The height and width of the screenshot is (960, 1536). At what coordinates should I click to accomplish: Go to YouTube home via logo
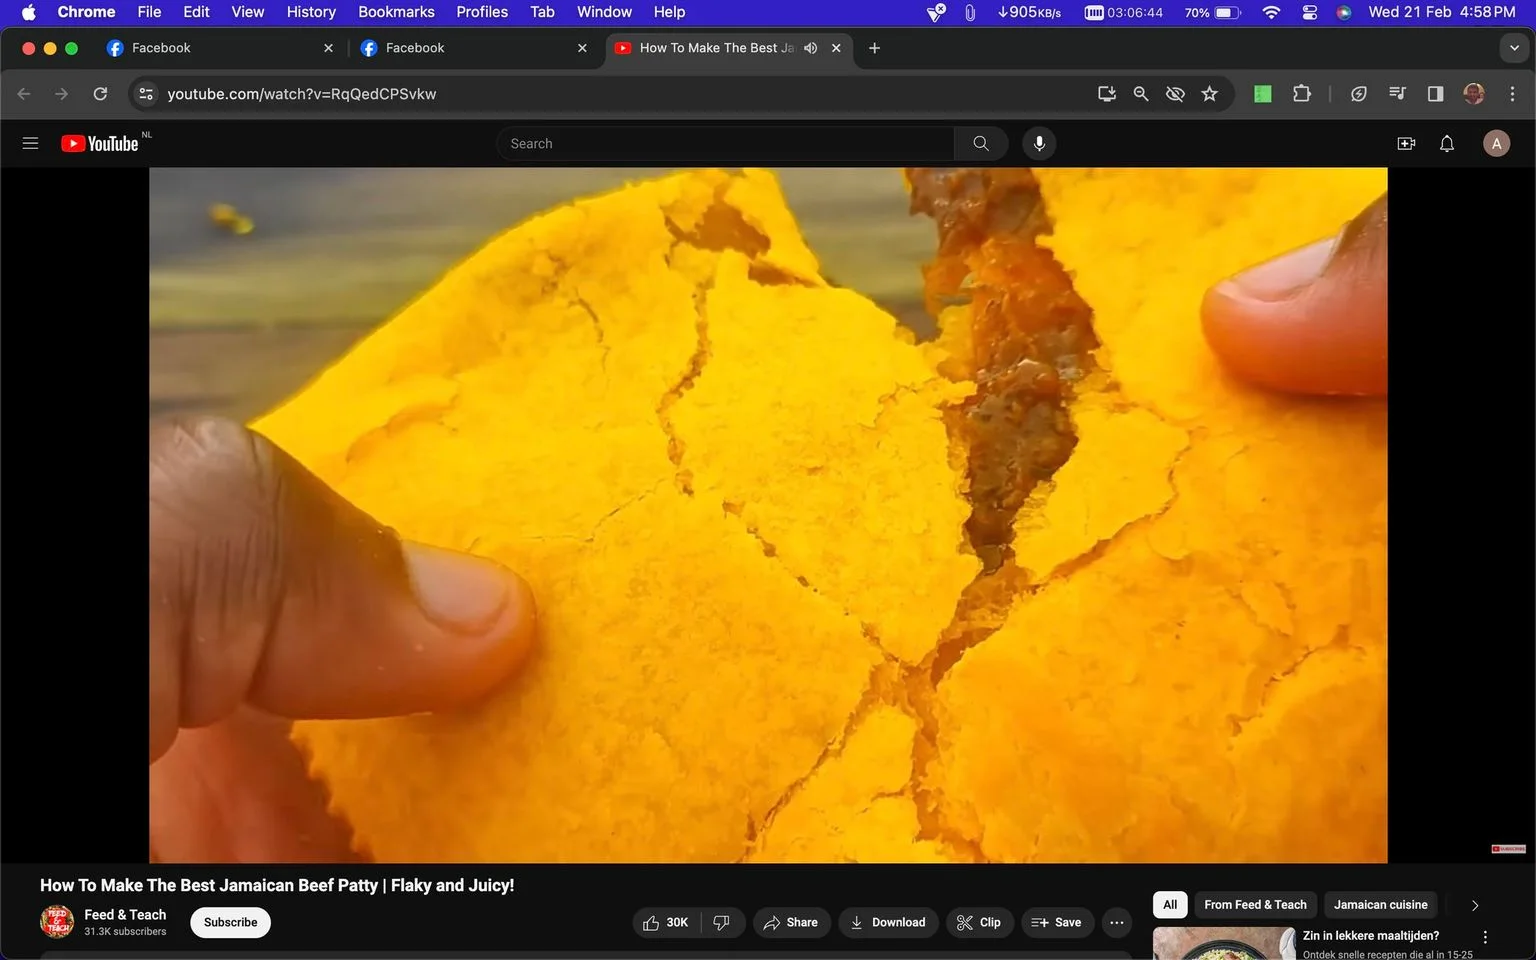click(99, 143)
